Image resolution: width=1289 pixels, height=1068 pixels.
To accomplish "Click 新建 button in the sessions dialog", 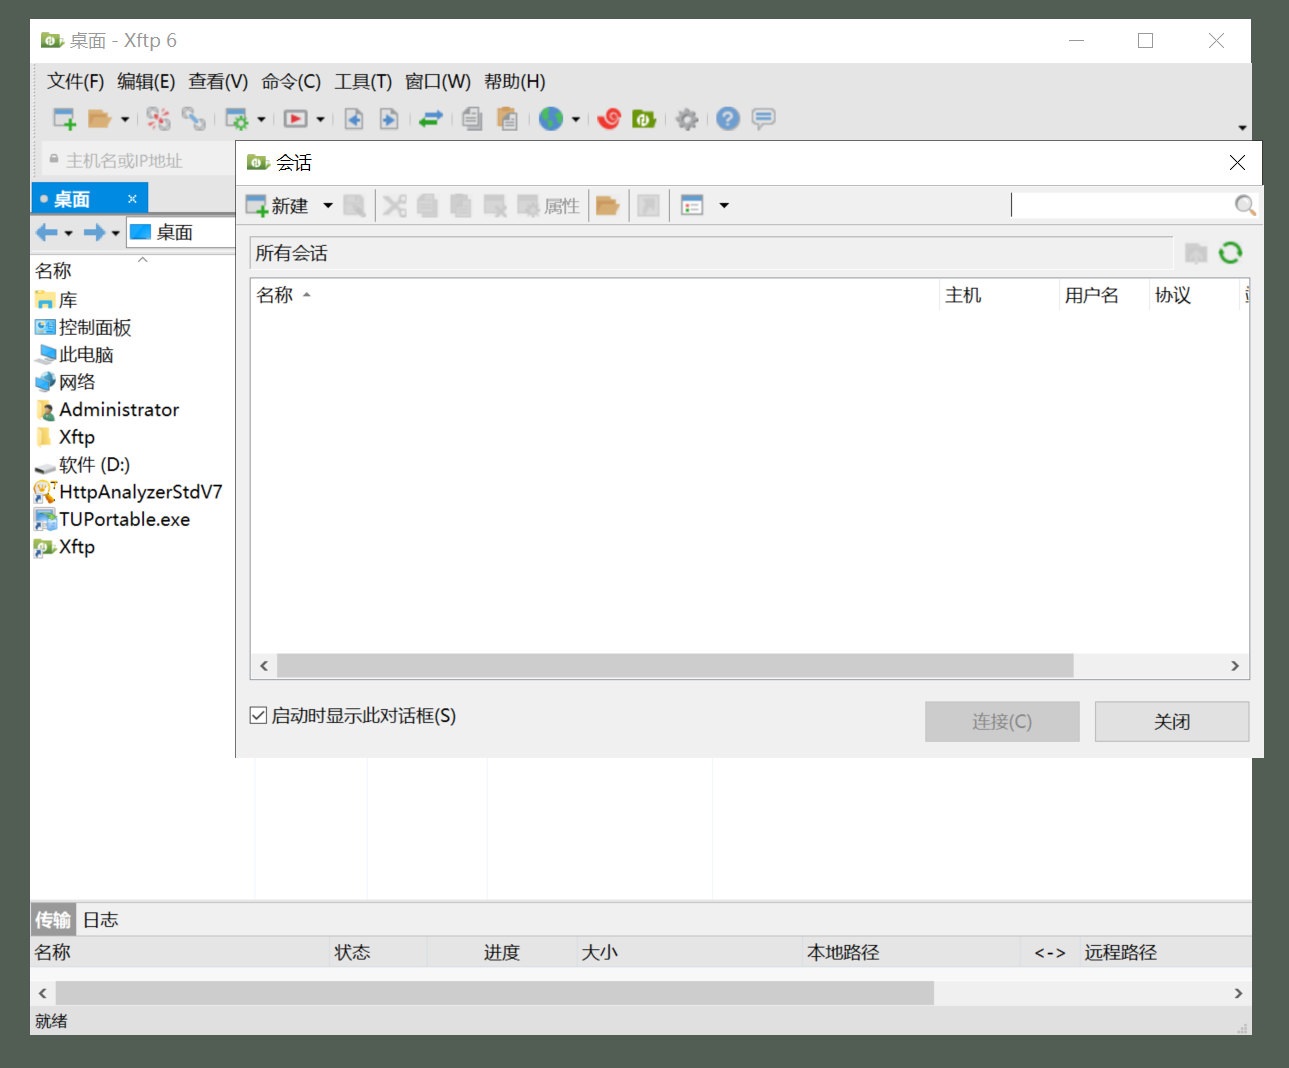I will click(x=278, y=205).
